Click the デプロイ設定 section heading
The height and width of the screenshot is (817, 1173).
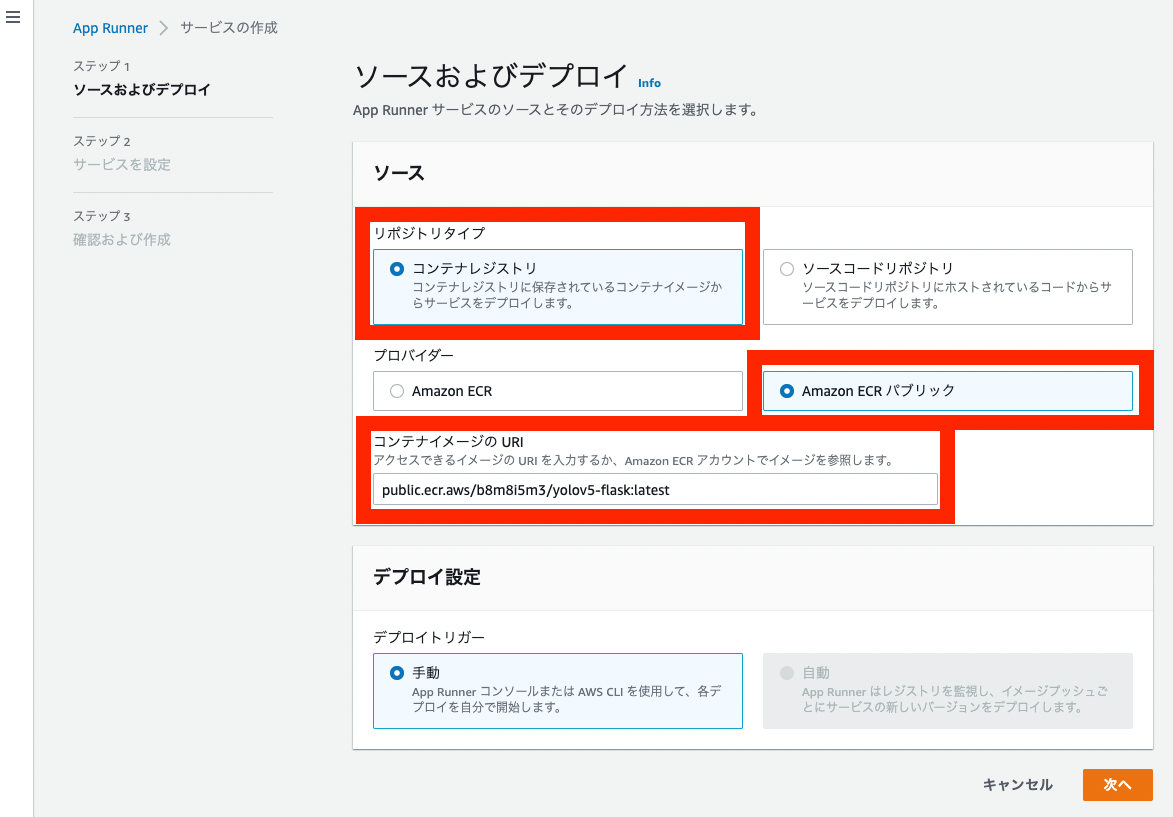click(426, 577)
